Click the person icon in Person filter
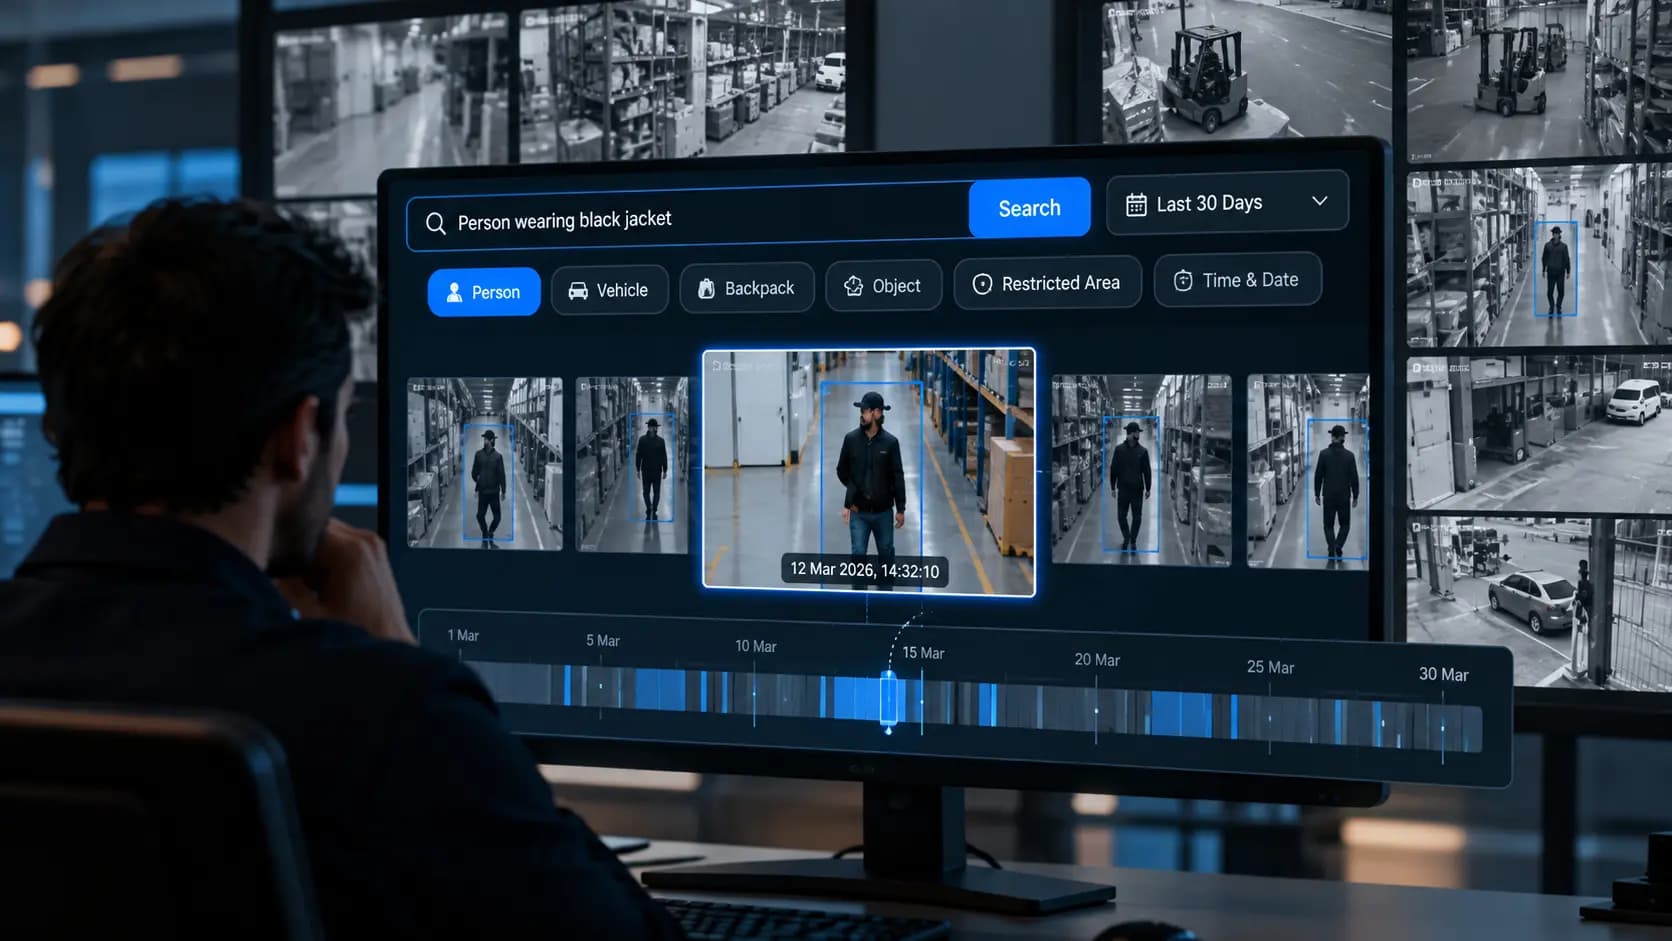 (x=454, y=292)
